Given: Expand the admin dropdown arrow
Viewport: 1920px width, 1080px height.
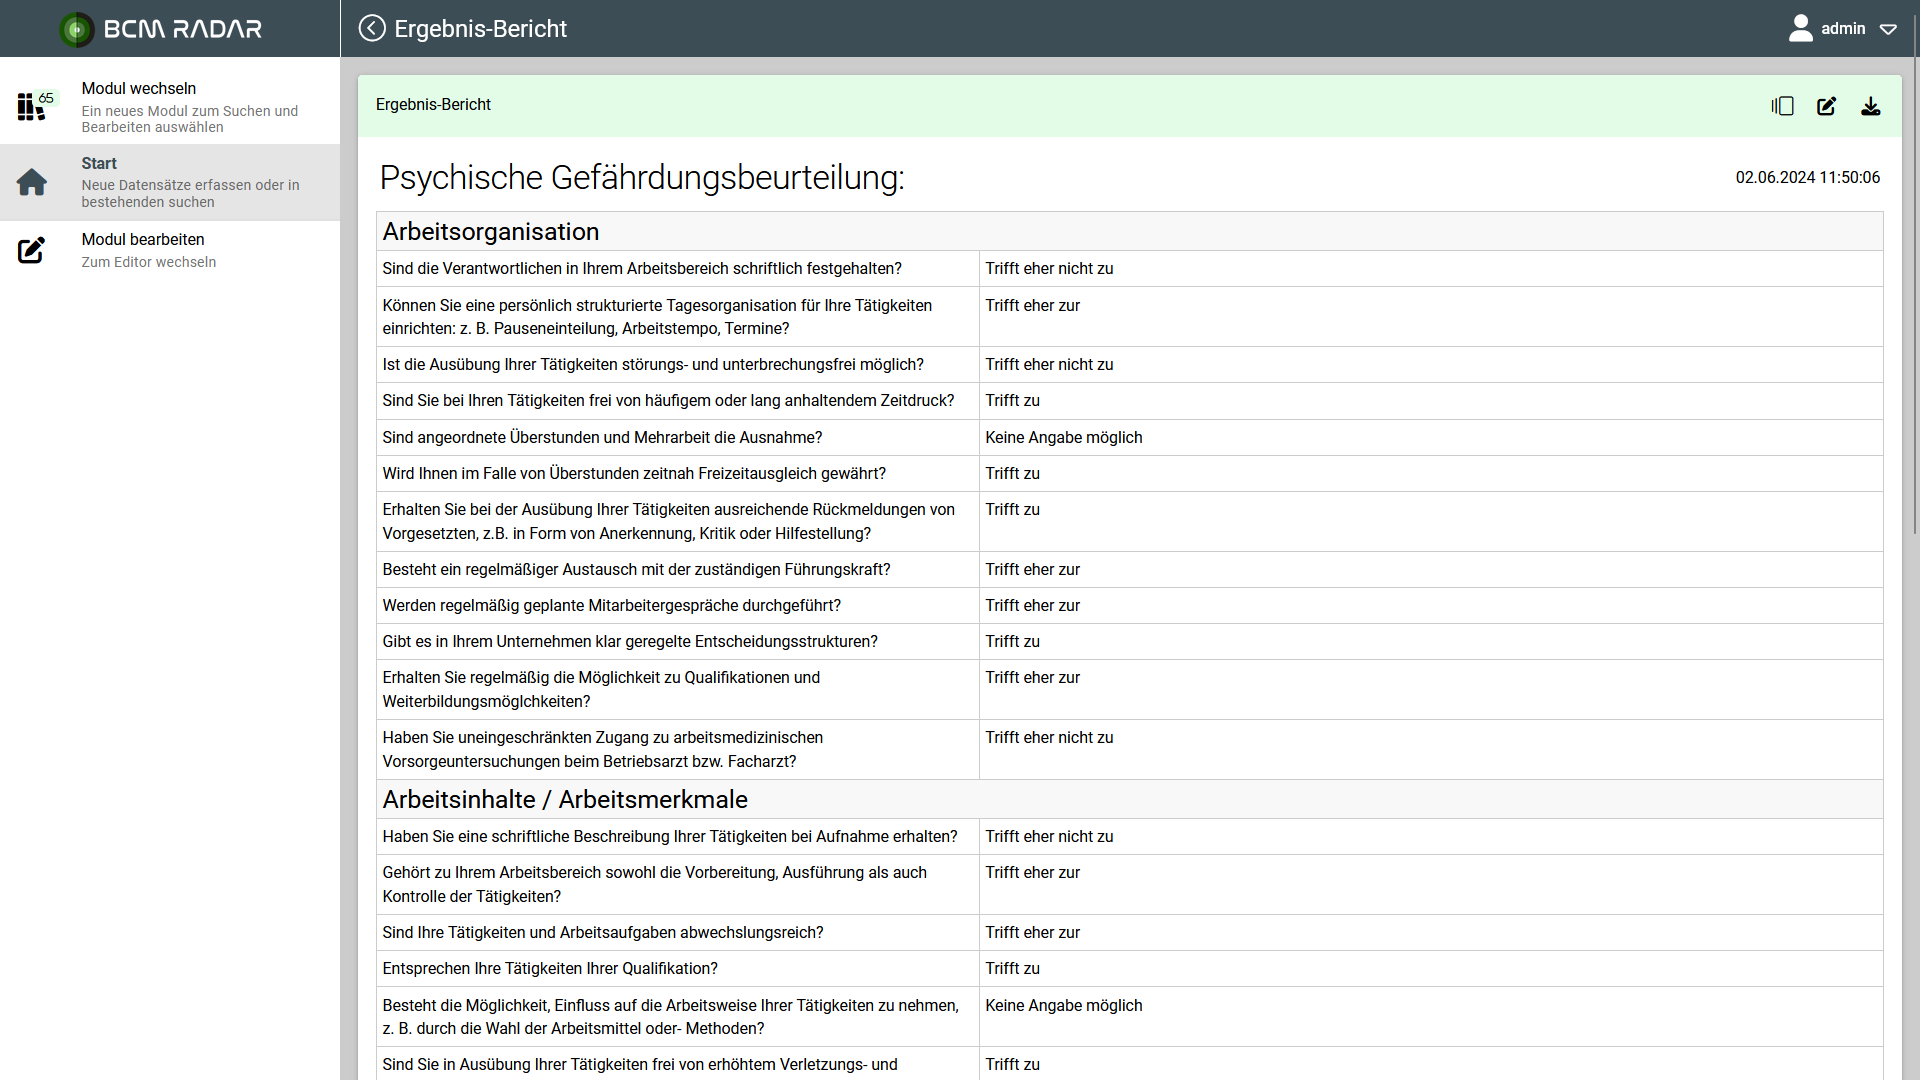Looking at the screenshot, I should (x=1888, y=29).
